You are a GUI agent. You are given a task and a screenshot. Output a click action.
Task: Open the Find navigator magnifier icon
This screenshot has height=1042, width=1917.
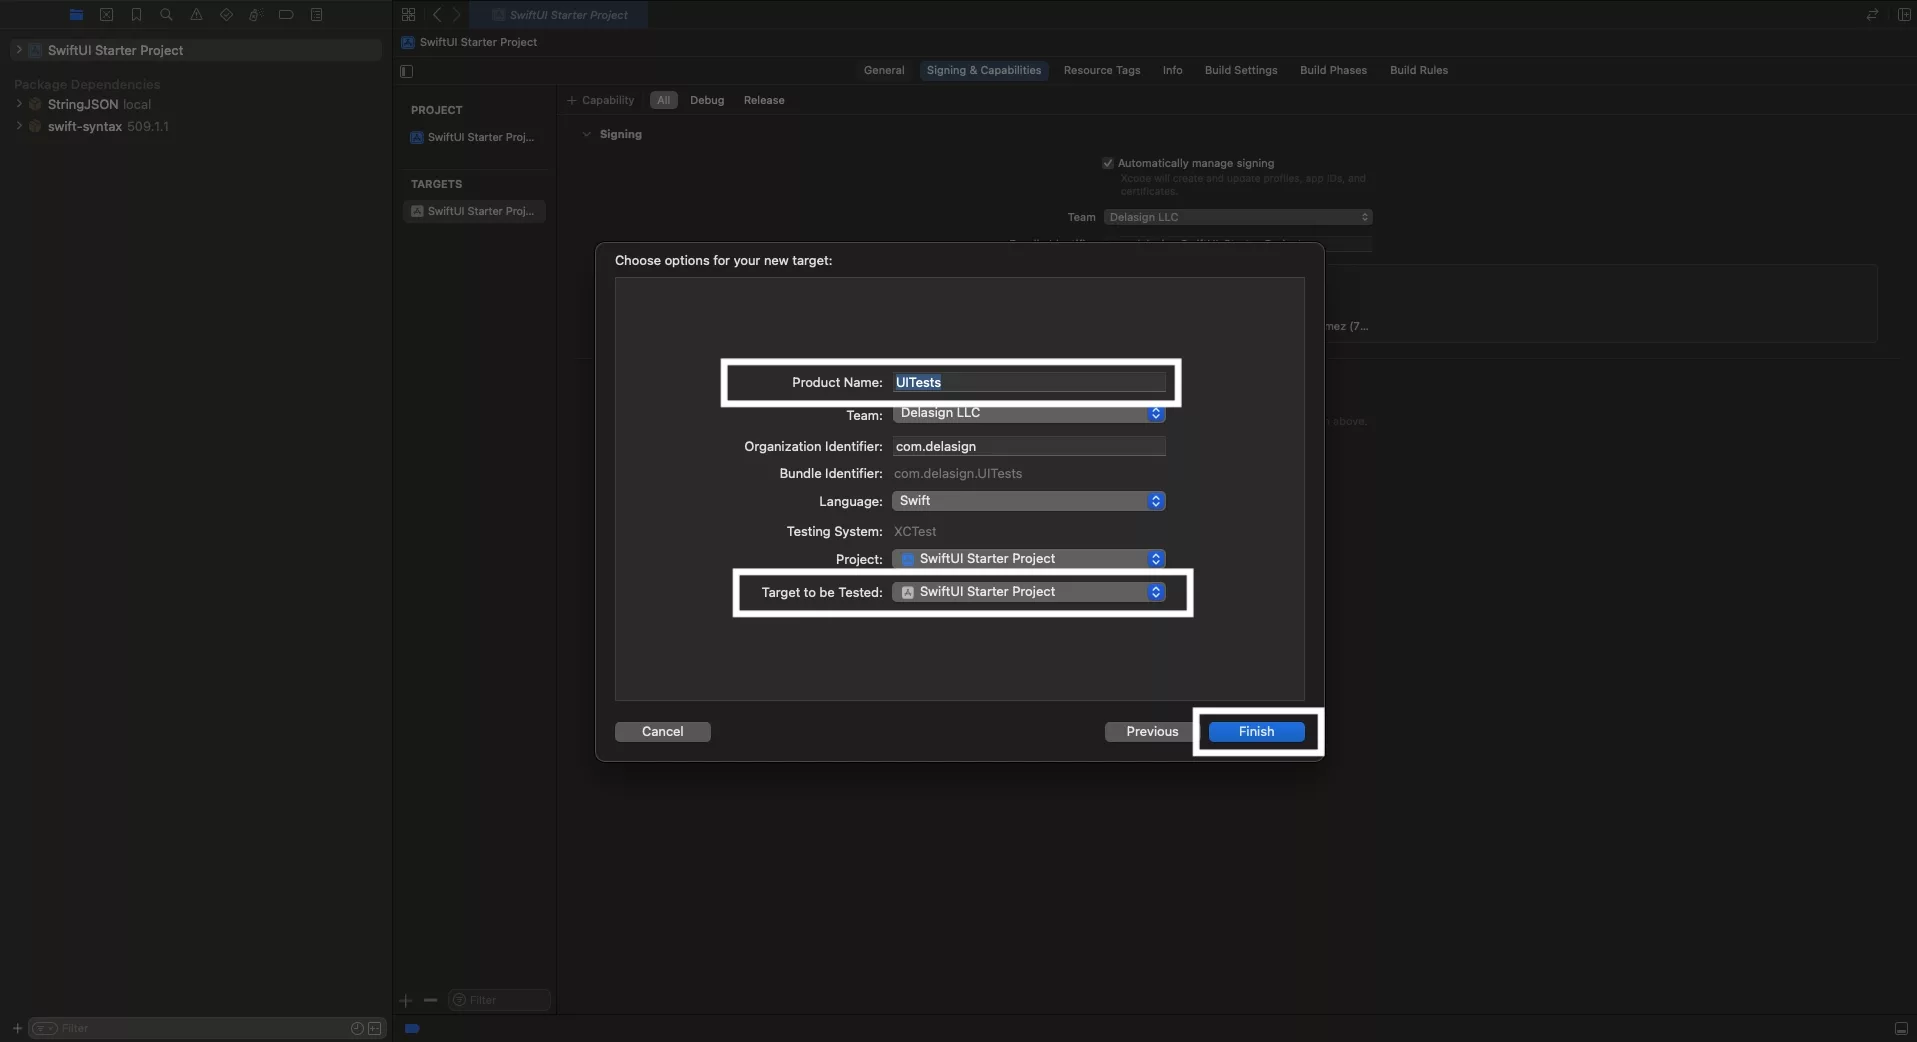pos(166,15)
